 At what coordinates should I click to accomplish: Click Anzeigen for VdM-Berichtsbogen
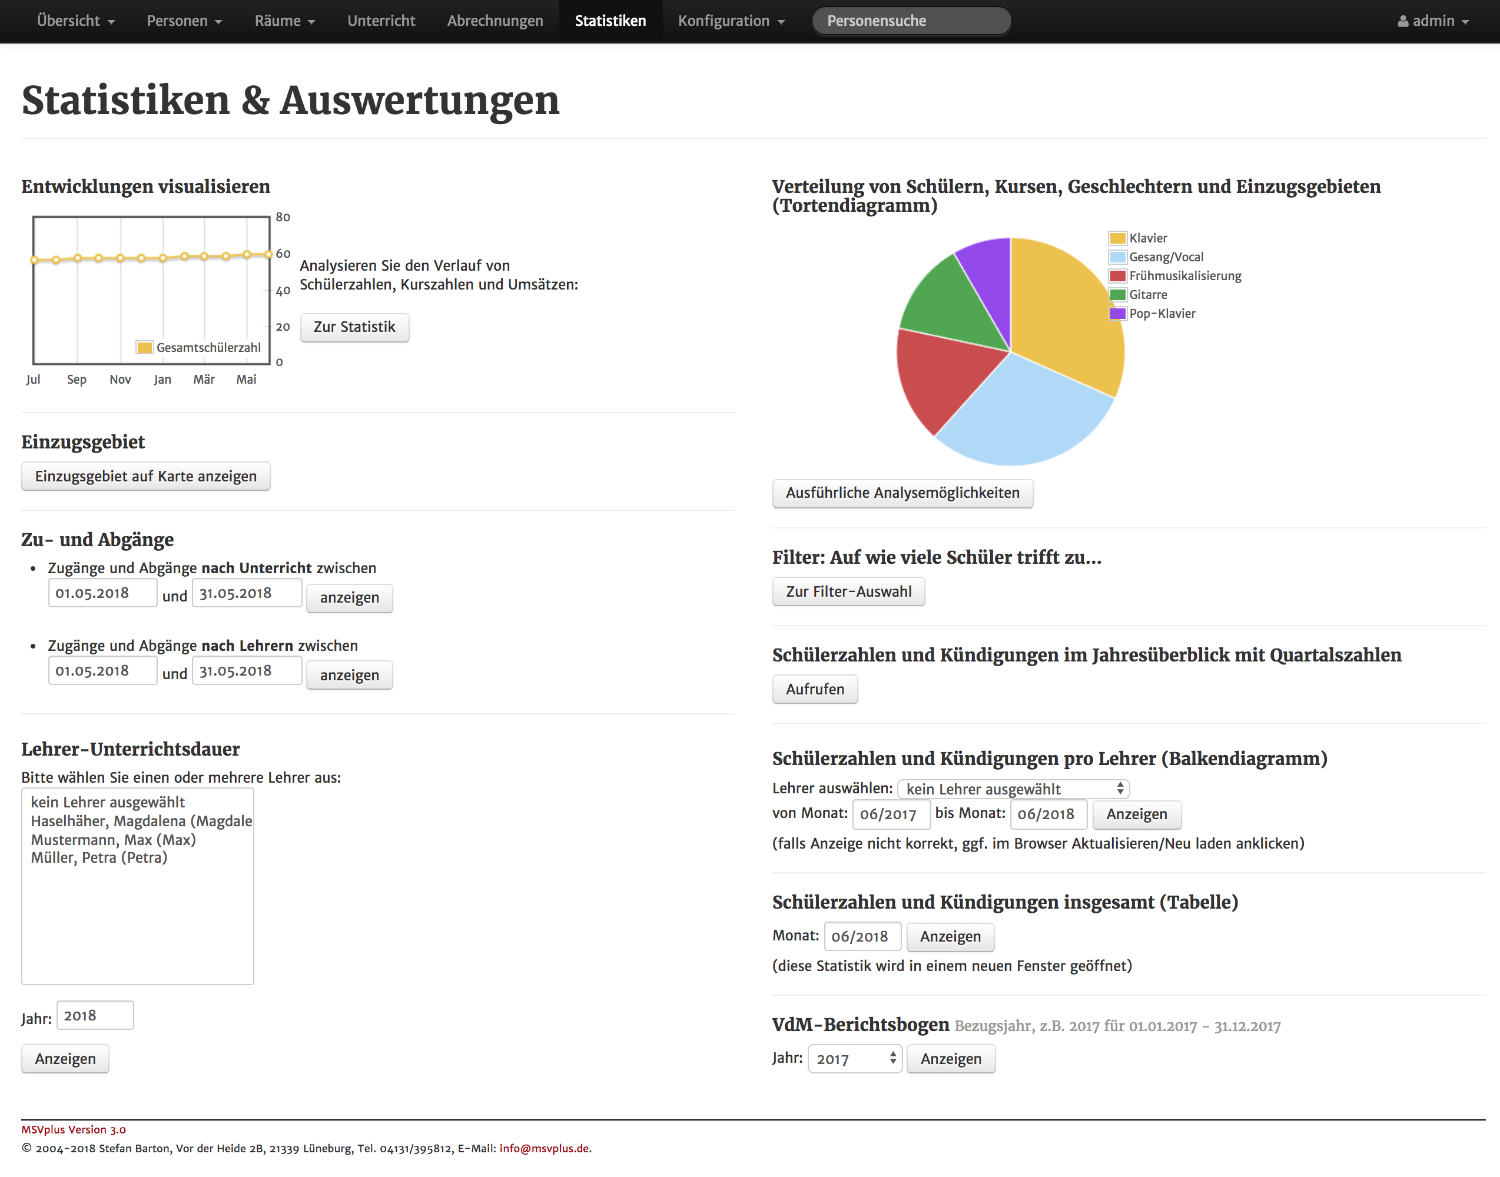(x=951, y=1059)
